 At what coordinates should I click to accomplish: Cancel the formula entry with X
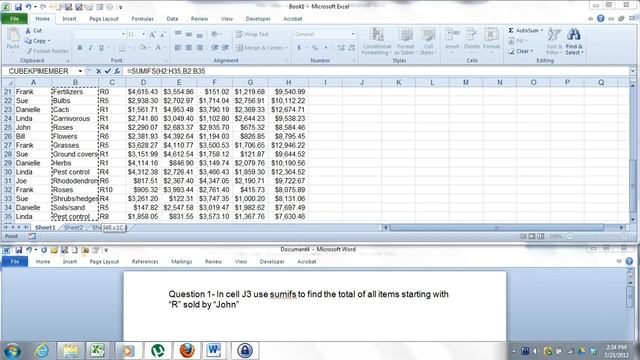coord(98,71)
